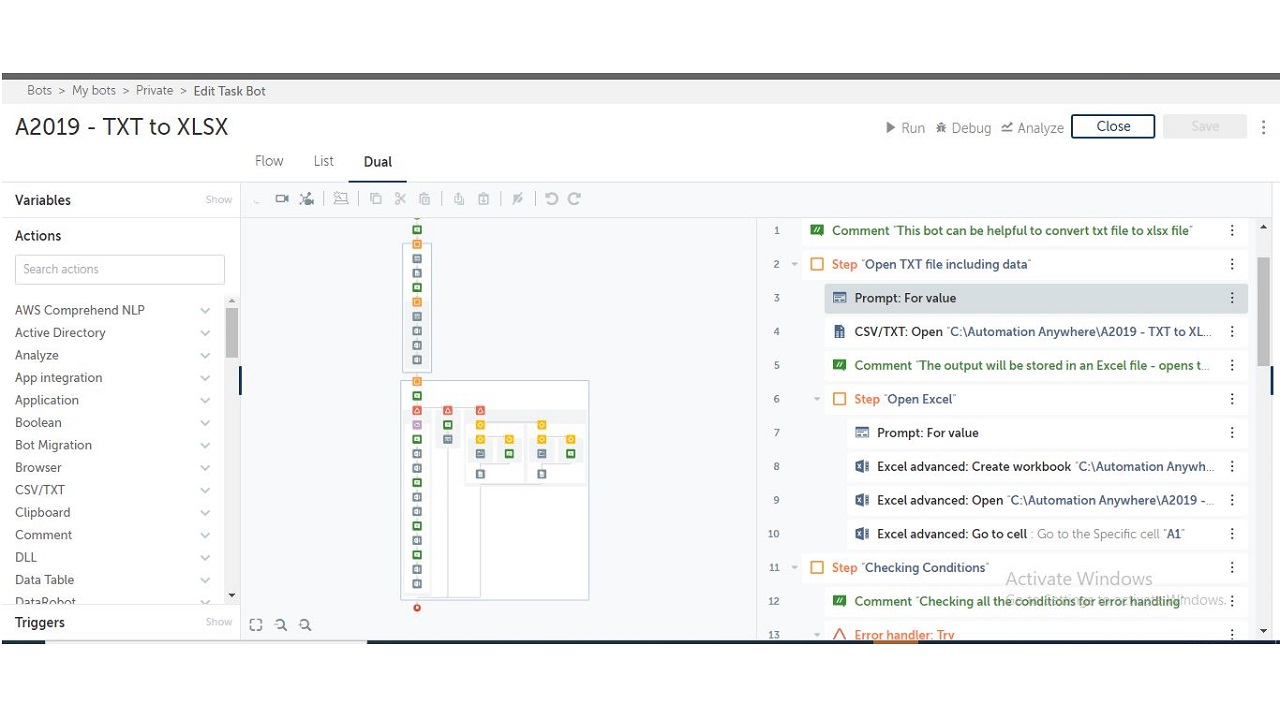Open options menu for CSV/TXT: Open line
The image size is (1280, 720).
(x=1232, y=332)
